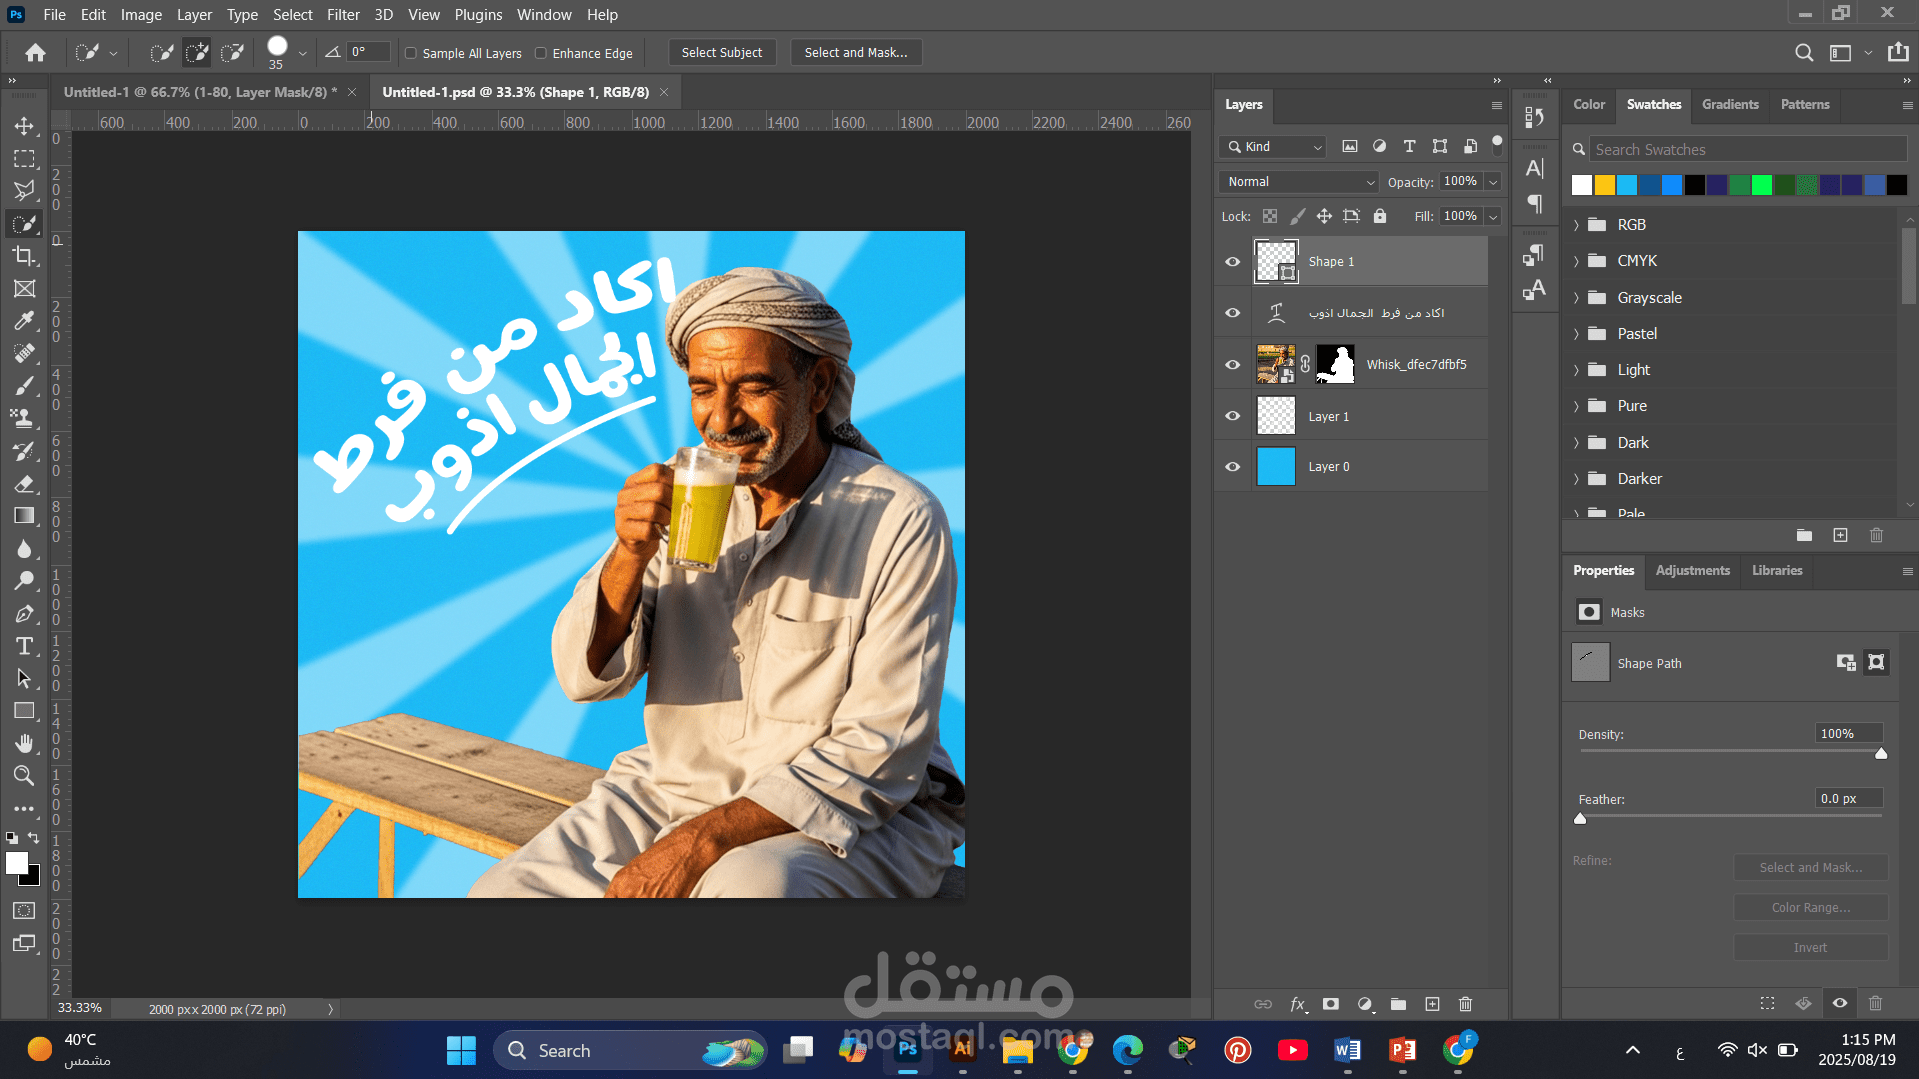Click the Home icon in options bar
Viewport: 1919px width, 1079px height.
pos(35,52)
